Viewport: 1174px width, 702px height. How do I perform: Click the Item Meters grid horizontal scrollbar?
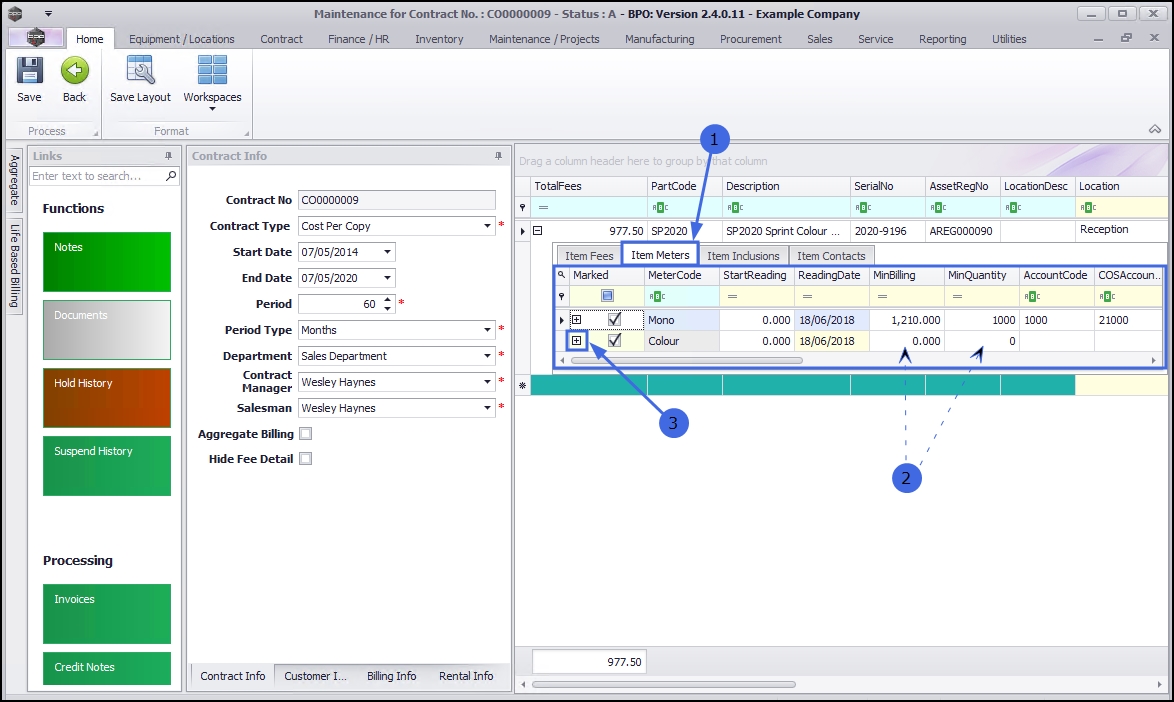click(x=686, y=360)
